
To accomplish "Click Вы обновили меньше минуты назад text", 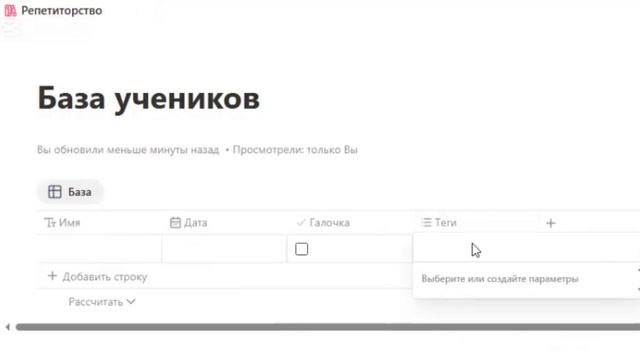I will click(x=128, y=150).
